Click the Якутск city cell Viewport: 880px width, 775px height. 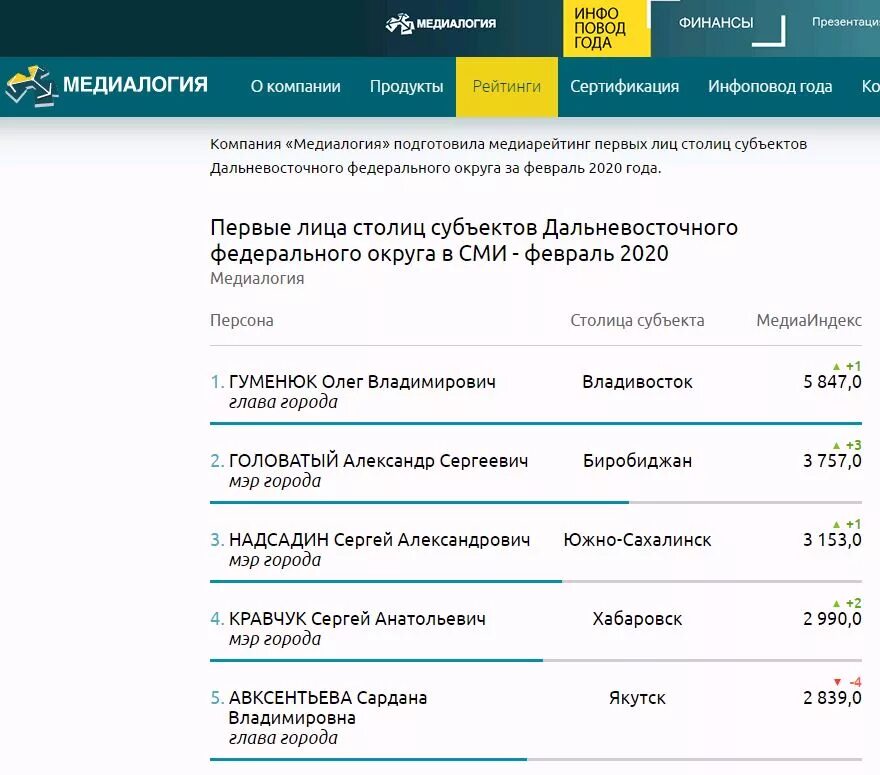(637, 698)
